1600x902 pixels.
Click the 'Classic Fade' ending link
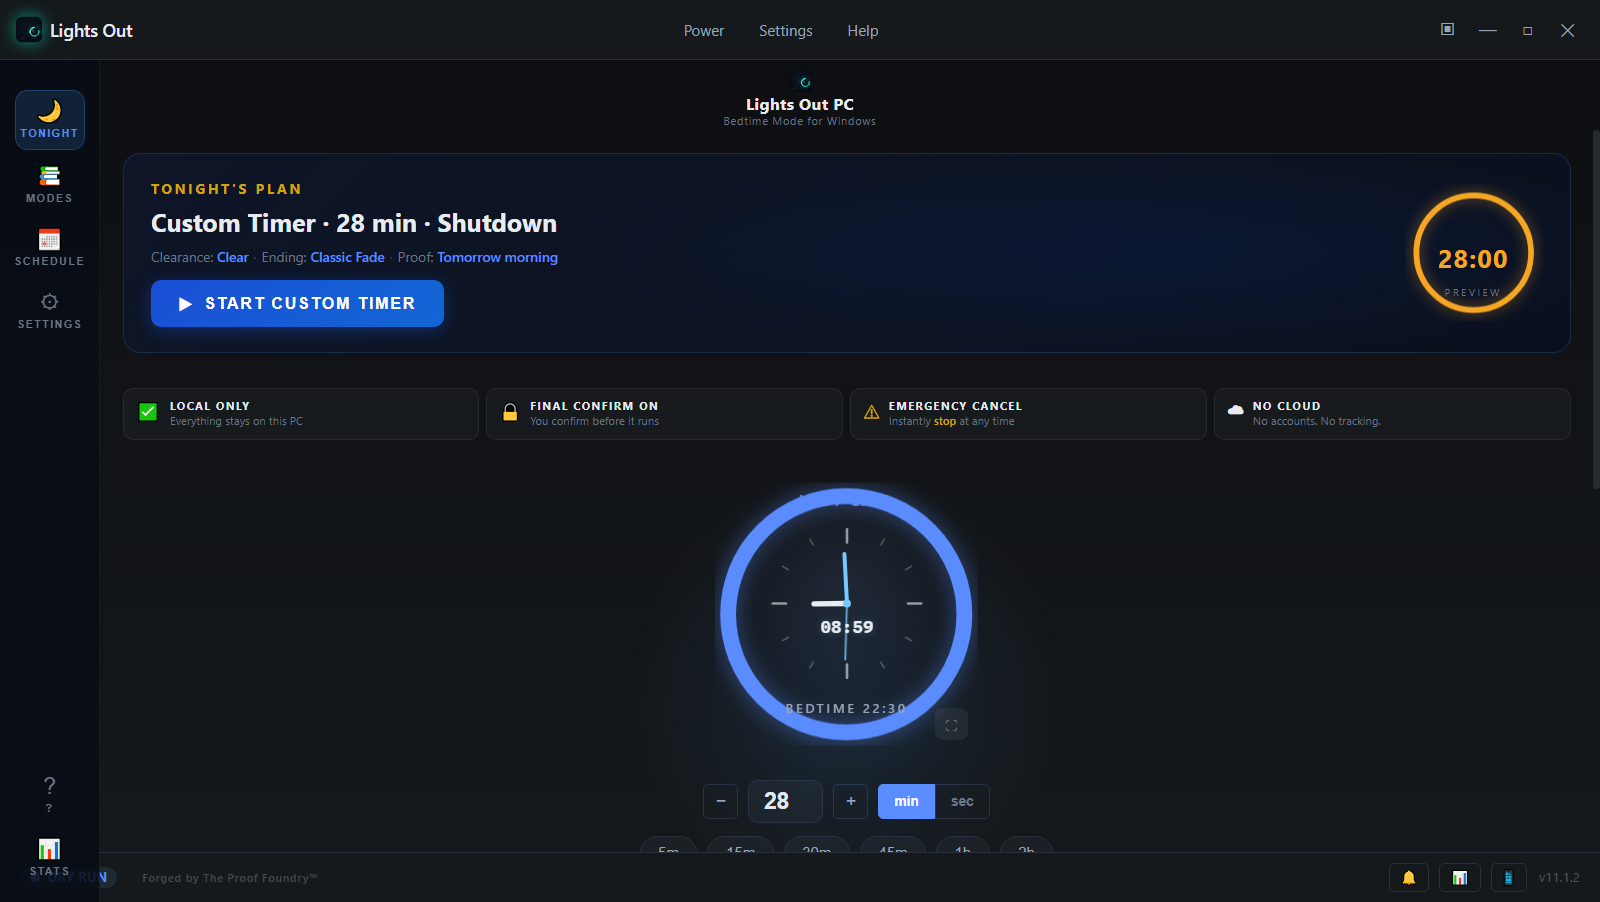(347, 257)
